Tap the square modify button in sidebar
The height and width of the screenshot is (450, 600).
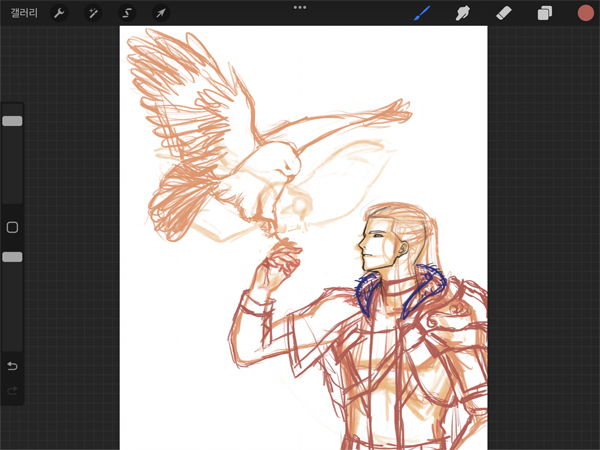(x=12, y=227)
